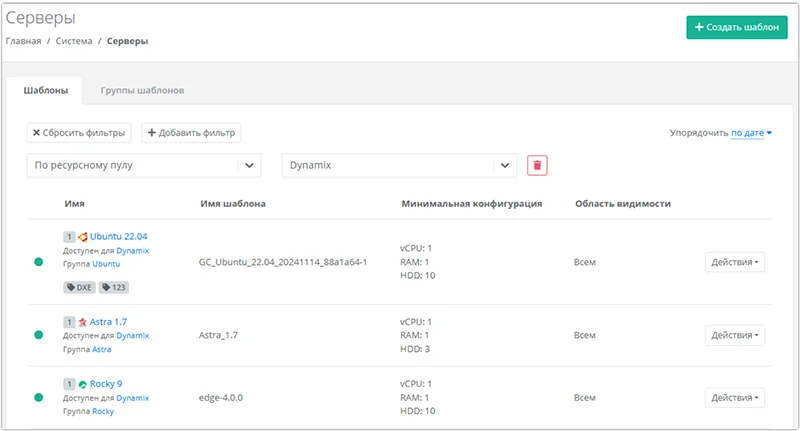Switch to the "Группы шаблонов" tab
800x431 pixels.
point(142,91)
